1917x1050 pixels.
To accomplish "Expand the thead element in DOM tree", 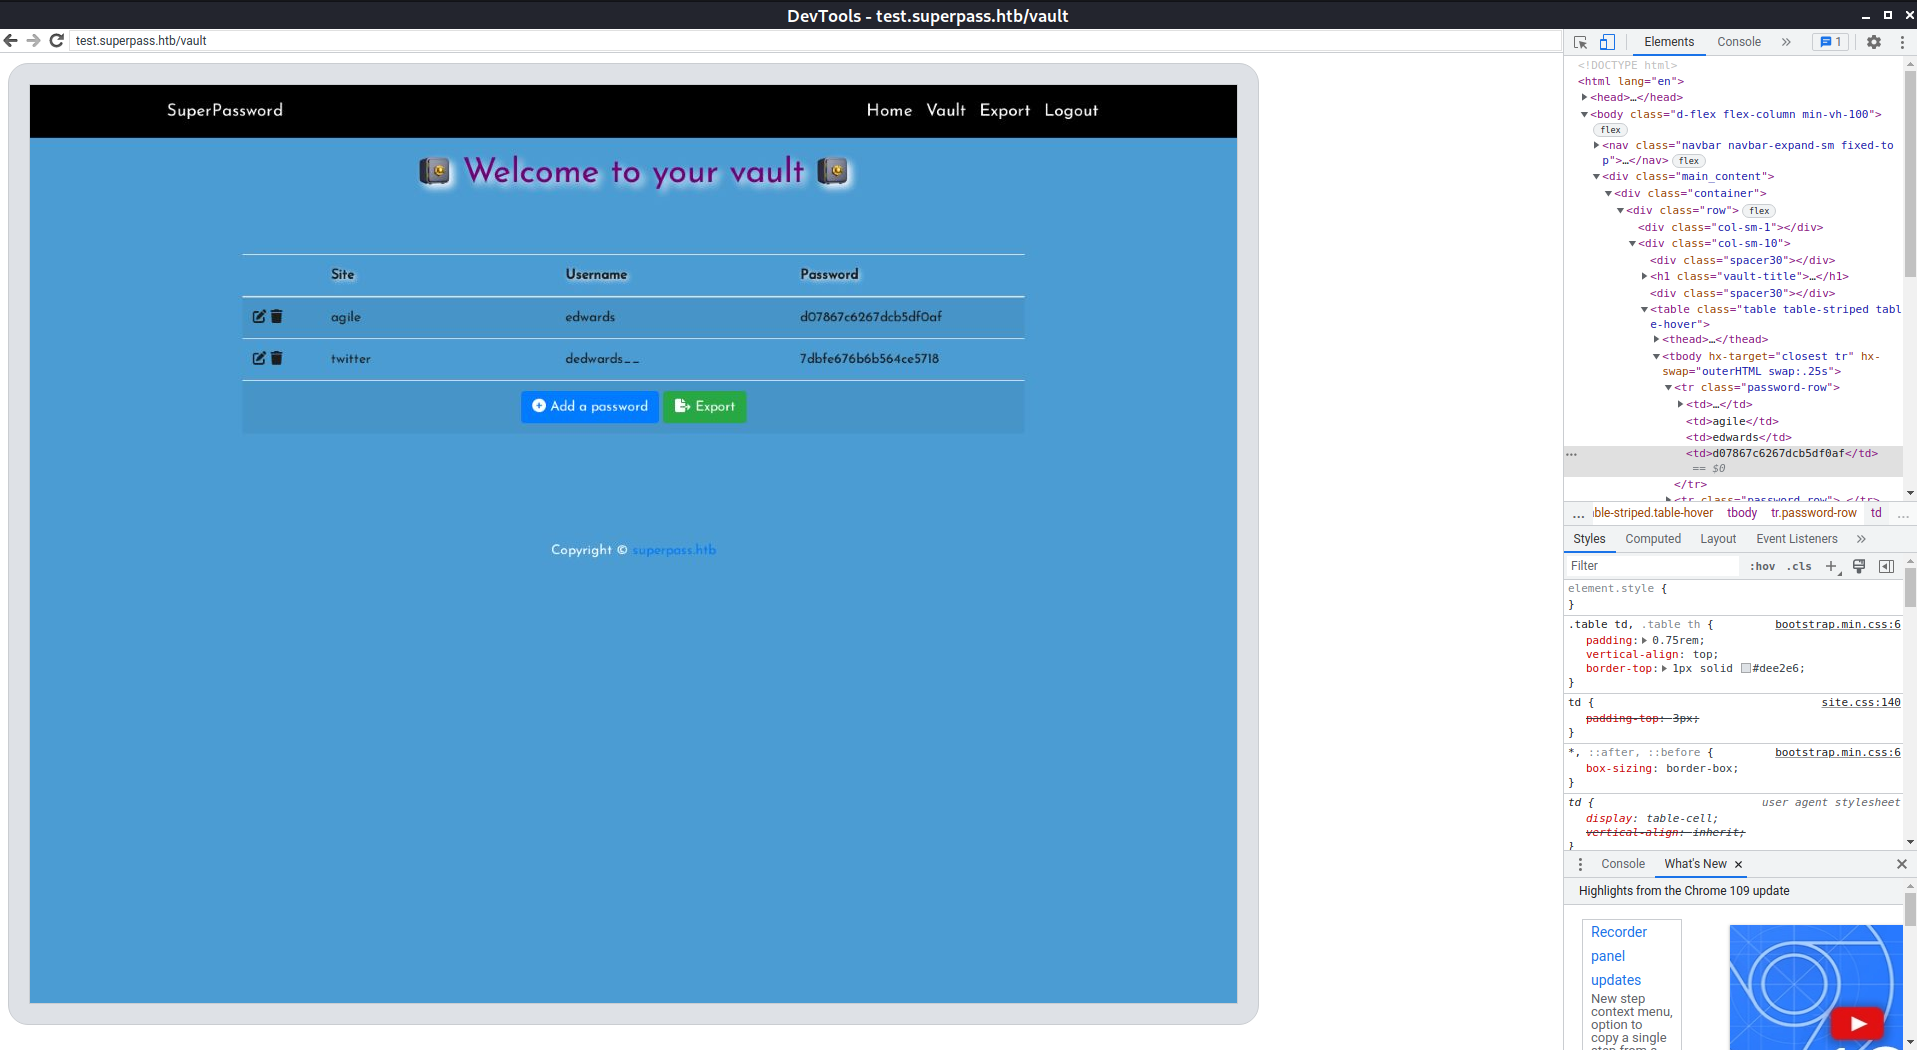I will point(1657,340).
